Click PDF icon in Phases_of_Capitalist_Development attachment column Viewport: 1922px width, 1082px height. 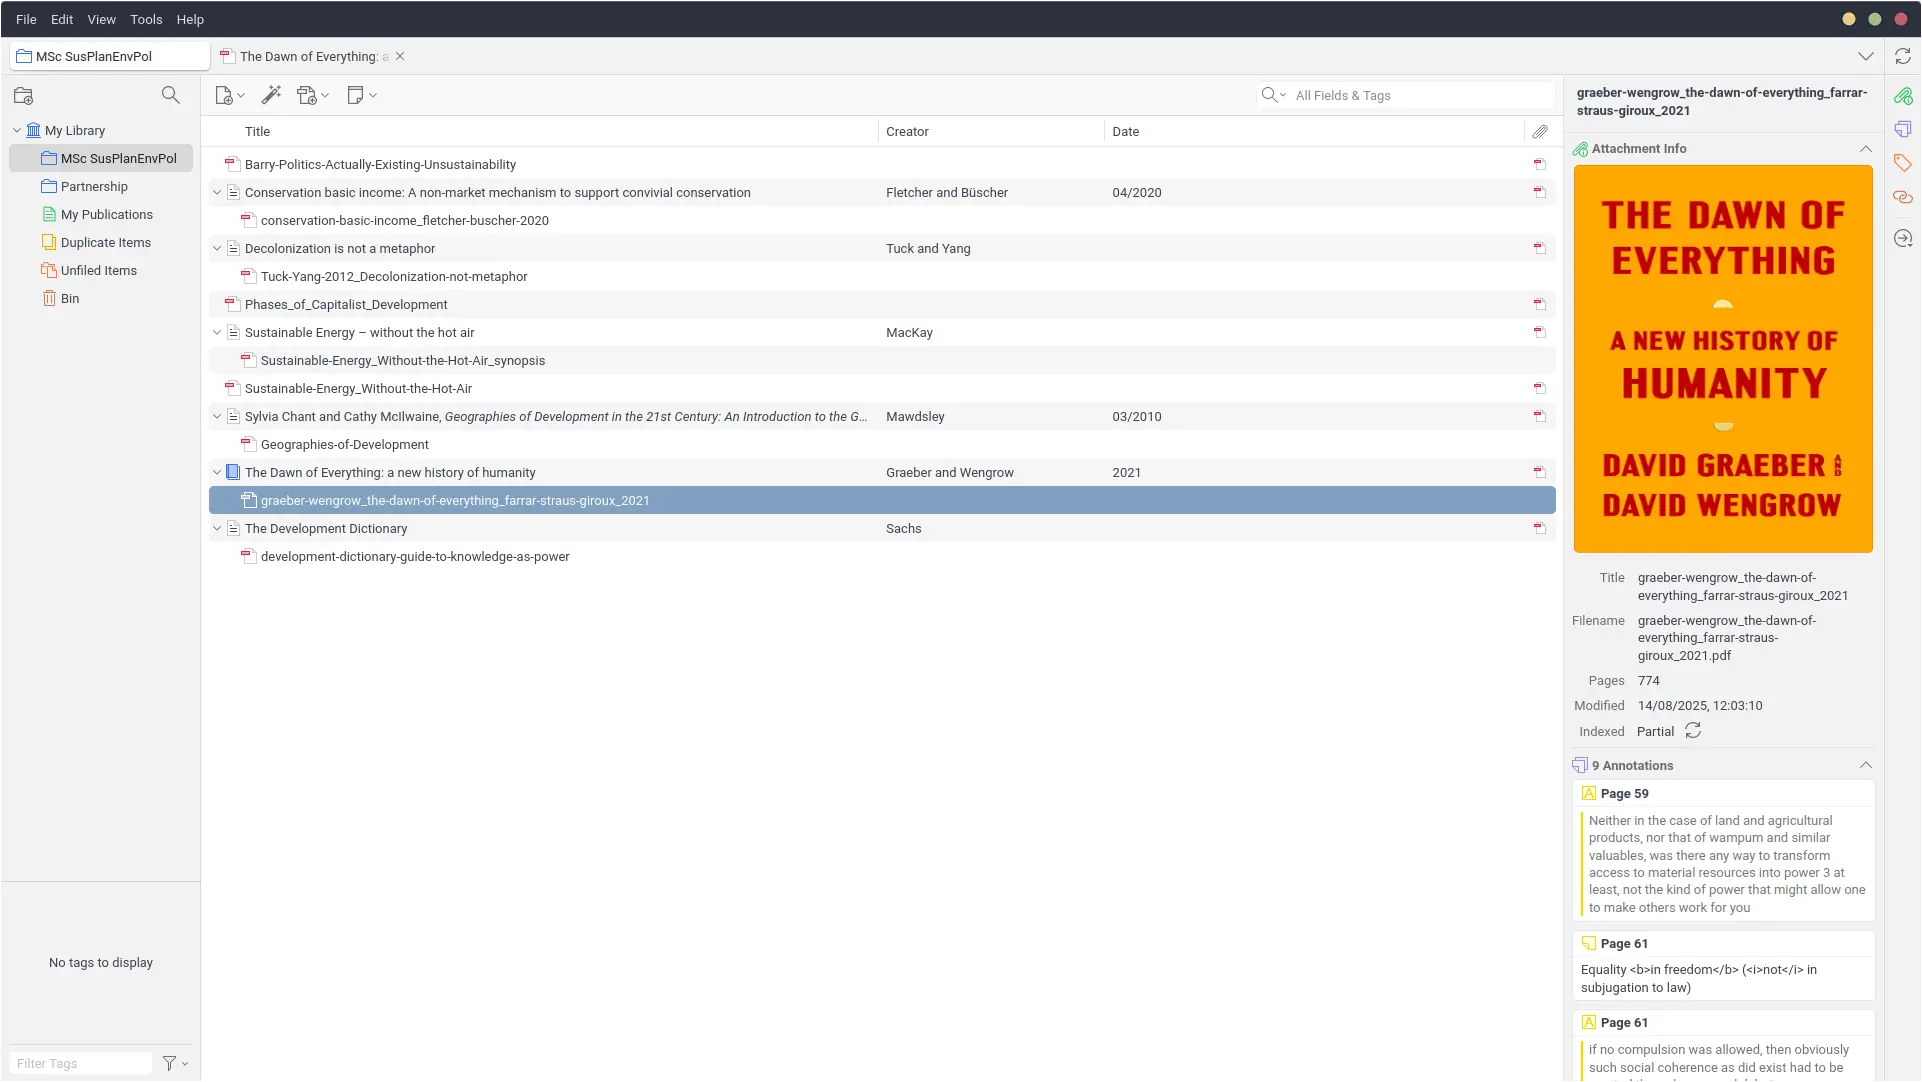(x=1540, y=304)
